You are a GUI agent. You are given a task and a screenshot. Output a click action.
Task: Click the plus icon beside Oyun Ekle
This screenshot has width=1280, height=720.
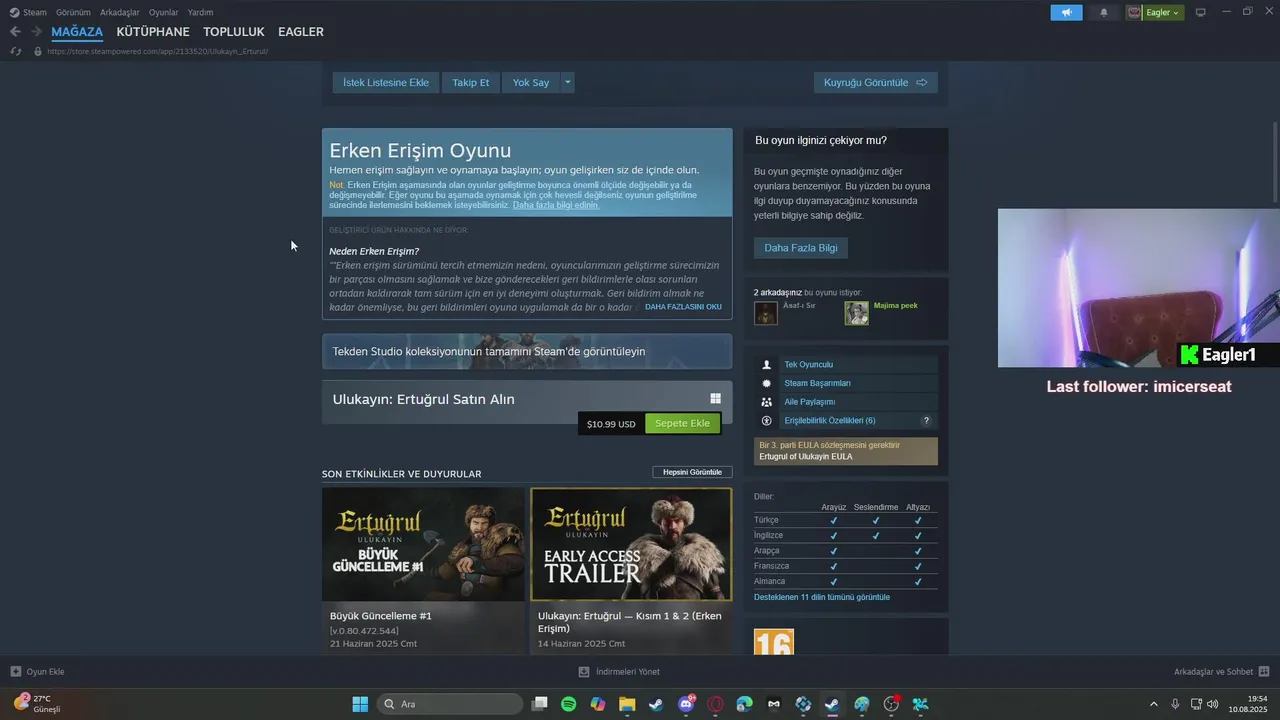click(15, 672)
